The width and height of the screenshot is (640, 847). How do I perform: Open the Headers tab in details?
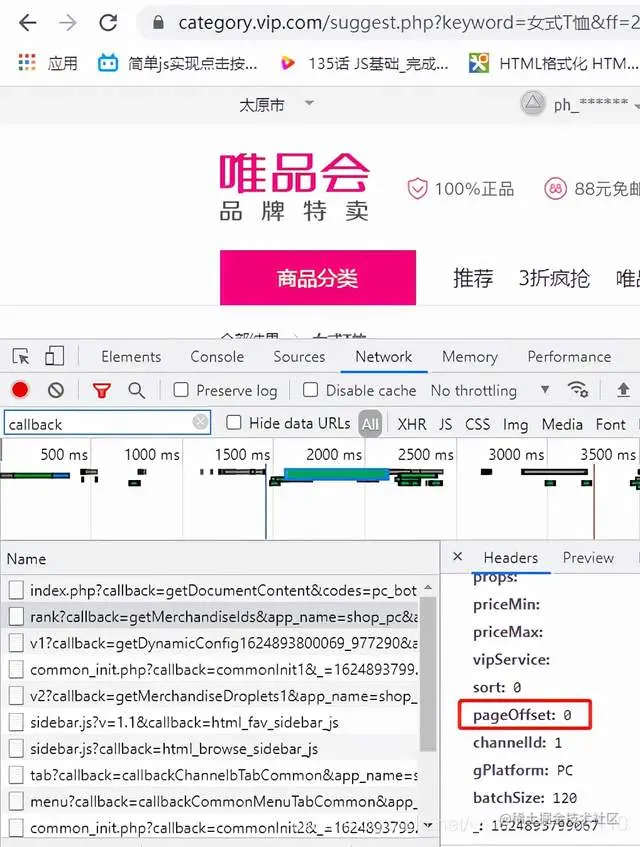(511, 557)
